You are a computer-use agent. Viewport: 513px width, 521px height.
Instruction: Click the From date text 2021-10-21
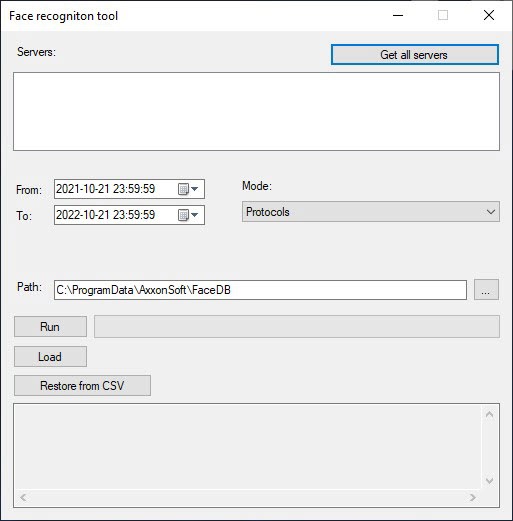(83, 189)
